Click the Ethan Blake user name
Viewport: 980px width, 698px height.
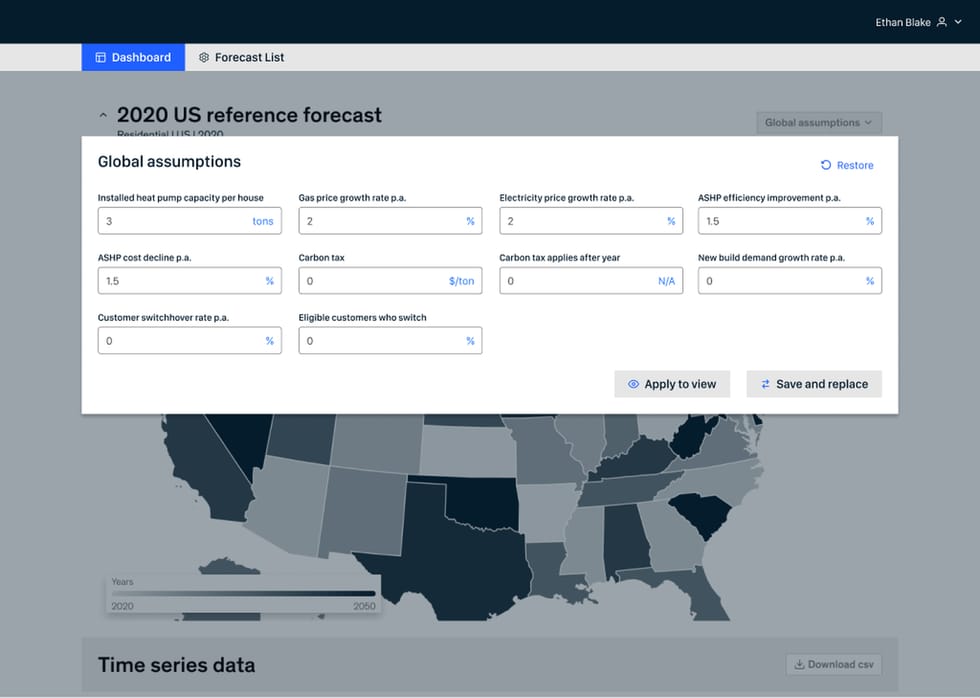coord(902,22)
